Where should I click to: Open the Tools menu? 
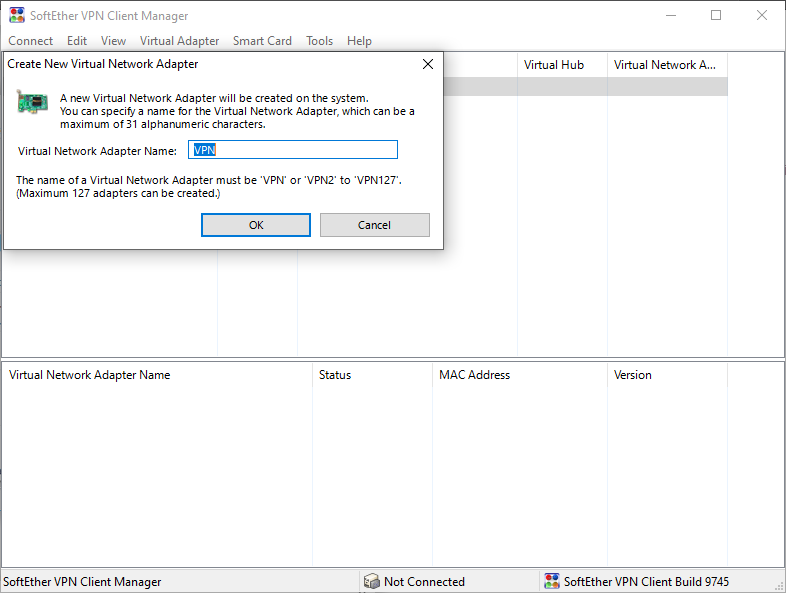coord(319,41)
